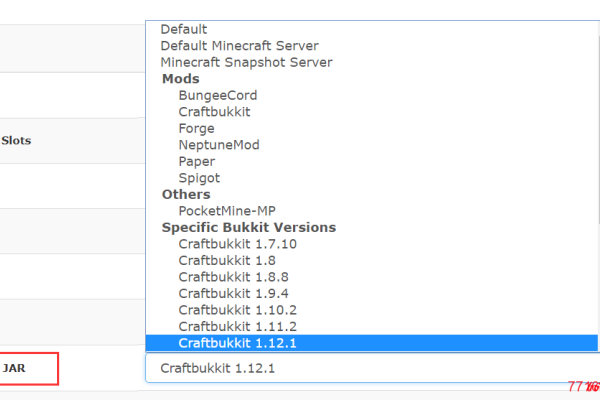Viewport: 600px width, 400px height.
Task: Pick BungeeCord from Mods group
Action: coord(217,95)
